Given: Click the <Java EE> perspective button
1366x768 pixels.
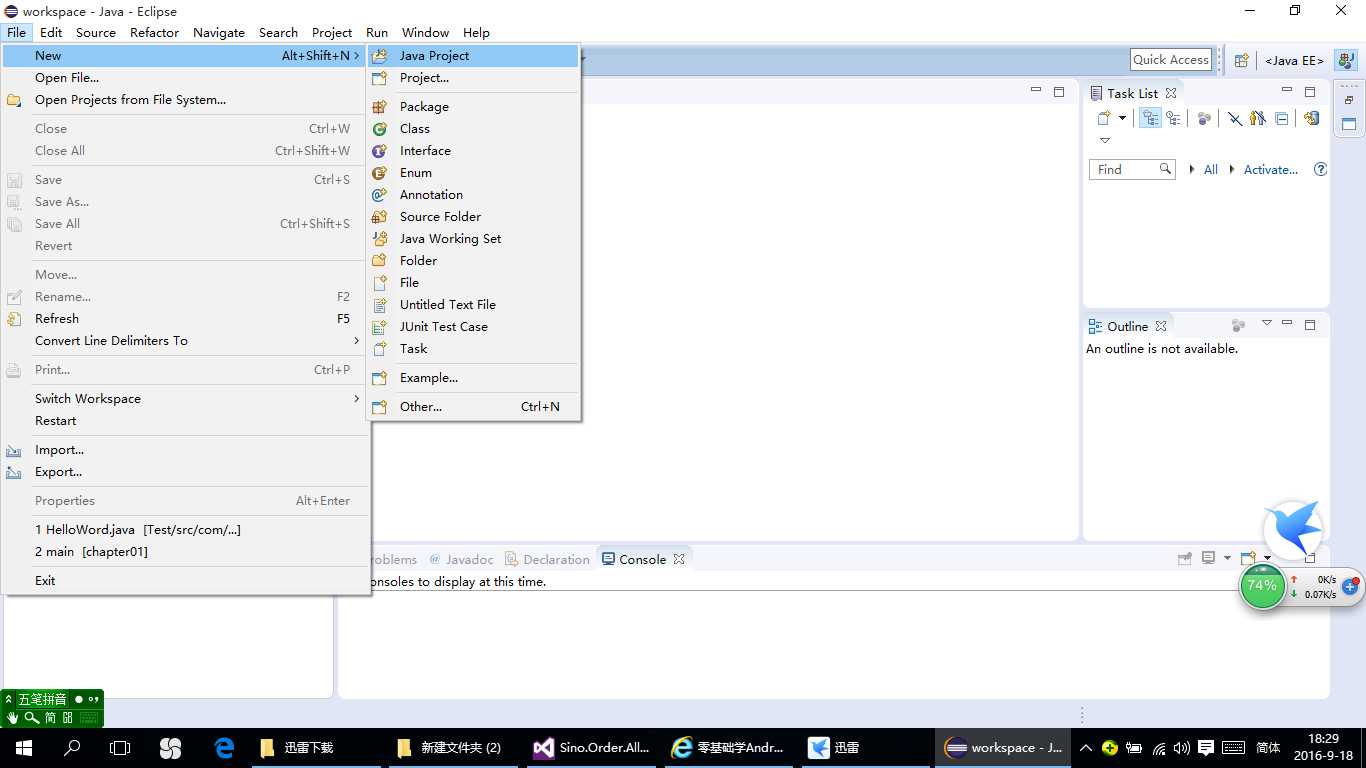Looking at the screenshot, I should [1294, 60].
